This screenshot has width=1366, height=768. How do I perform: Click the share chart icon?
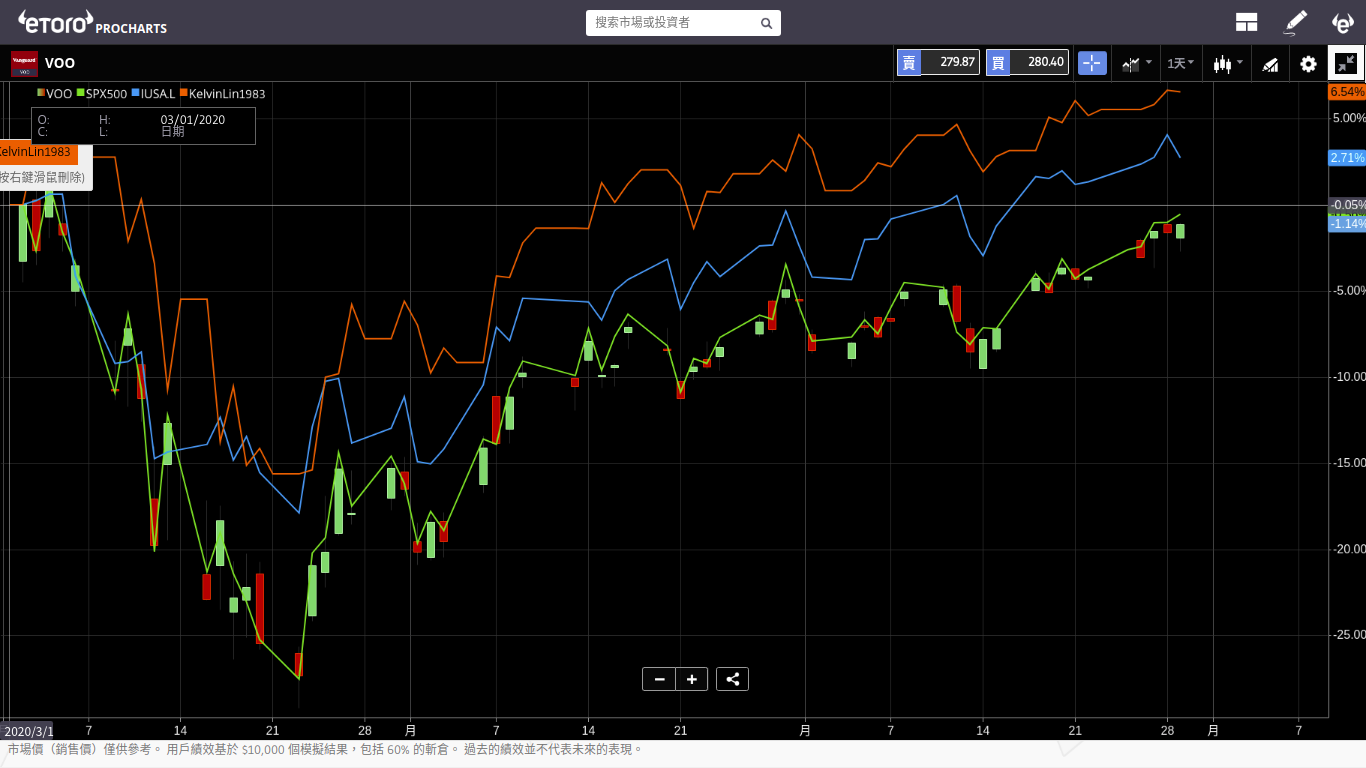pos(733,679)
